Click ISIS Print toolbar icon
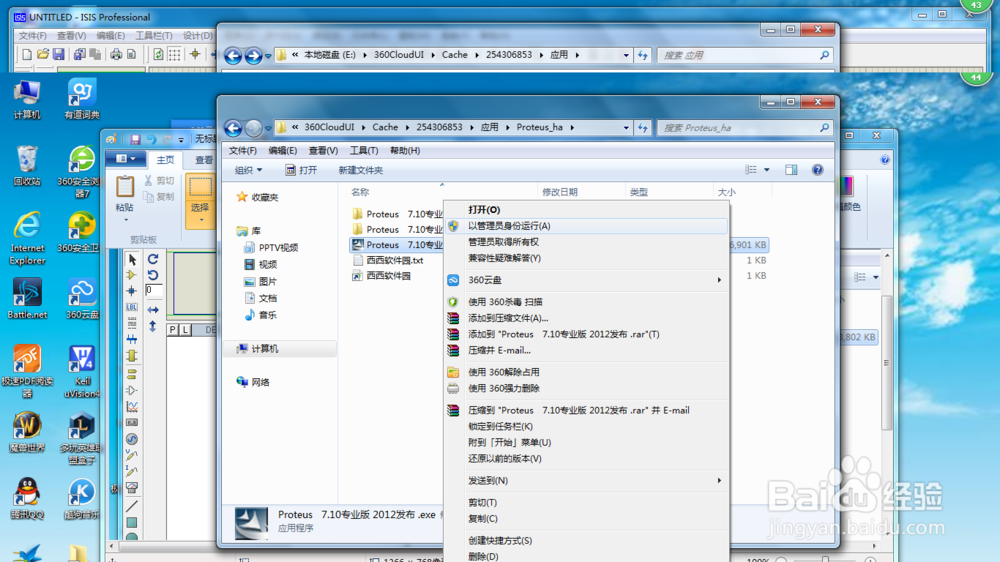Viewport: 1000px width, 562px height. pyautogui.click(x=116, y=55)
